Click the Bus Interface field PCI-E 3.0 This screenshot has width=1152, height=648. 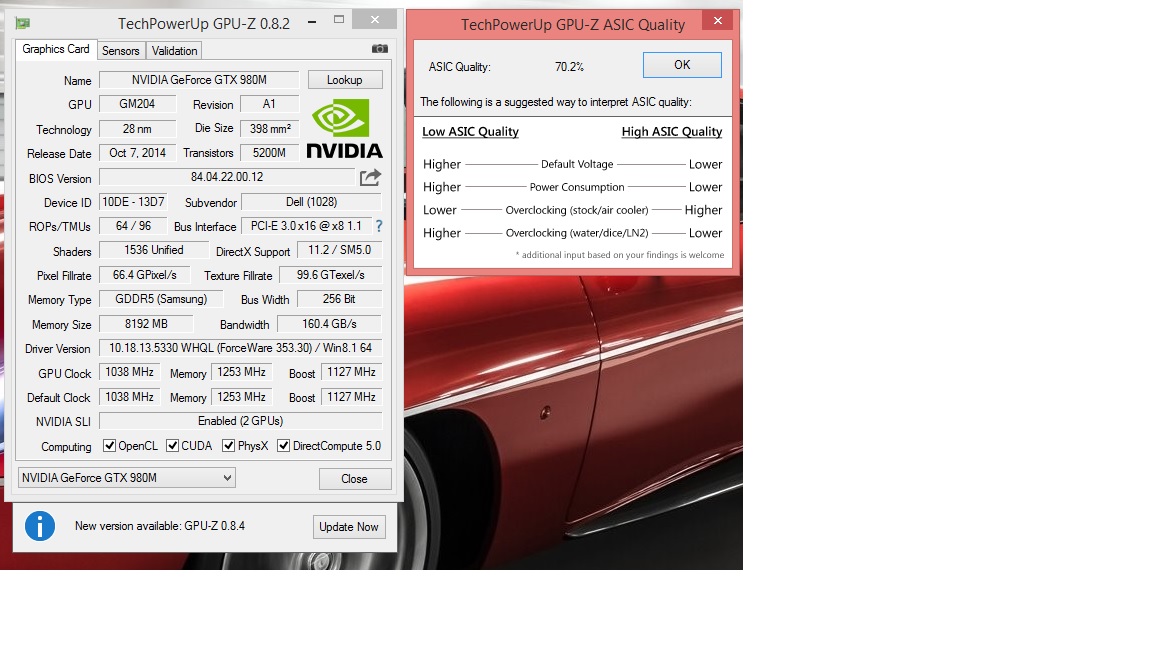(x=306, y=226)
